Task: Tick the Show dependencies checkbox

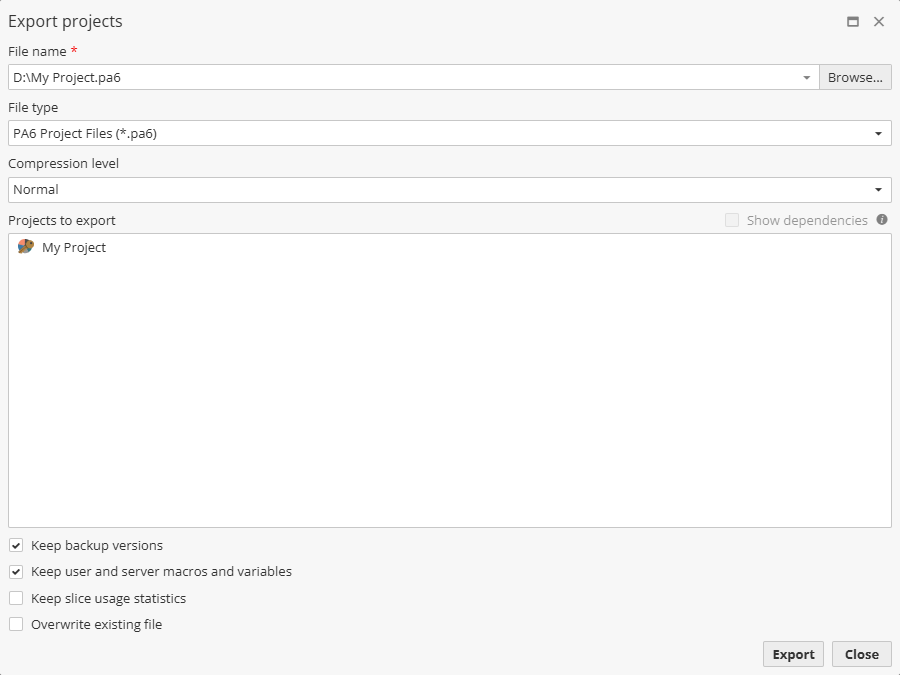Action: pos(732,220)
